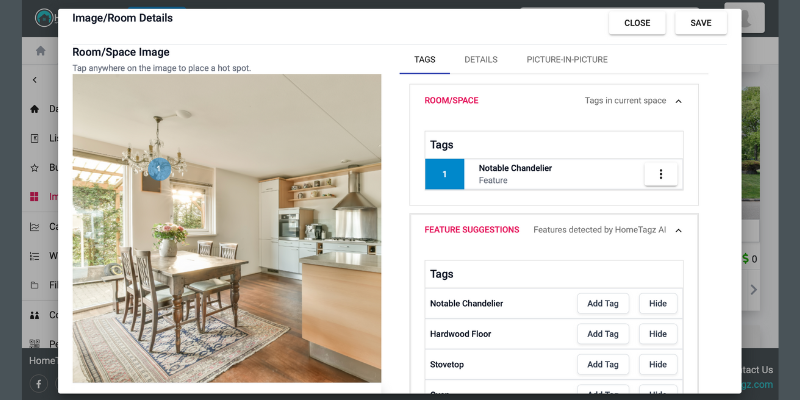Click the blue number 1 tag badge
The image size is (800, 400).
point(444,174)
